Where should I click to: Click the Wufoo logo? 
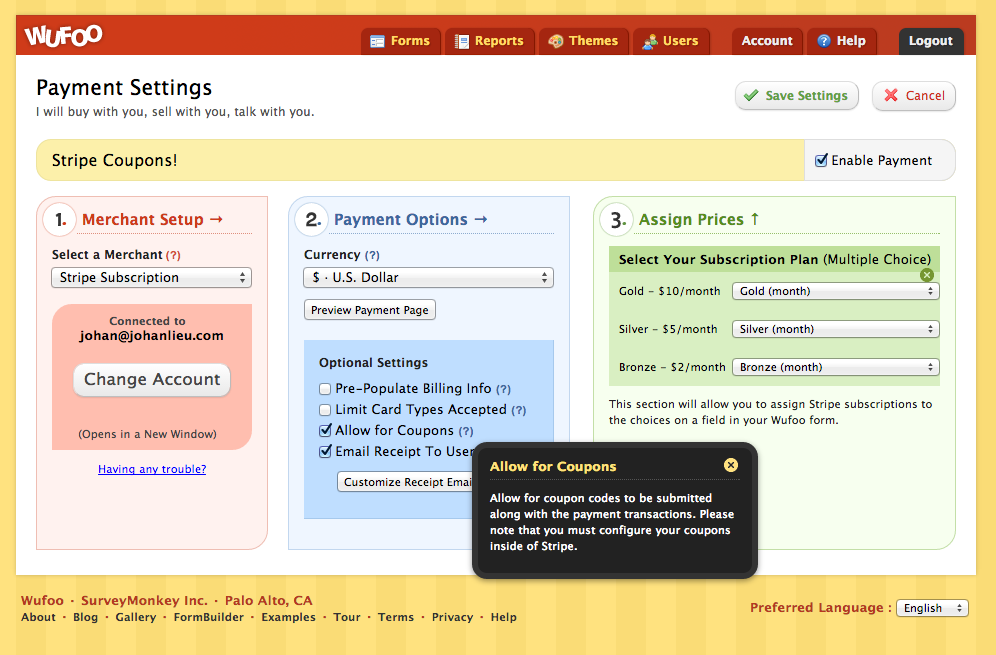point(63,36)
